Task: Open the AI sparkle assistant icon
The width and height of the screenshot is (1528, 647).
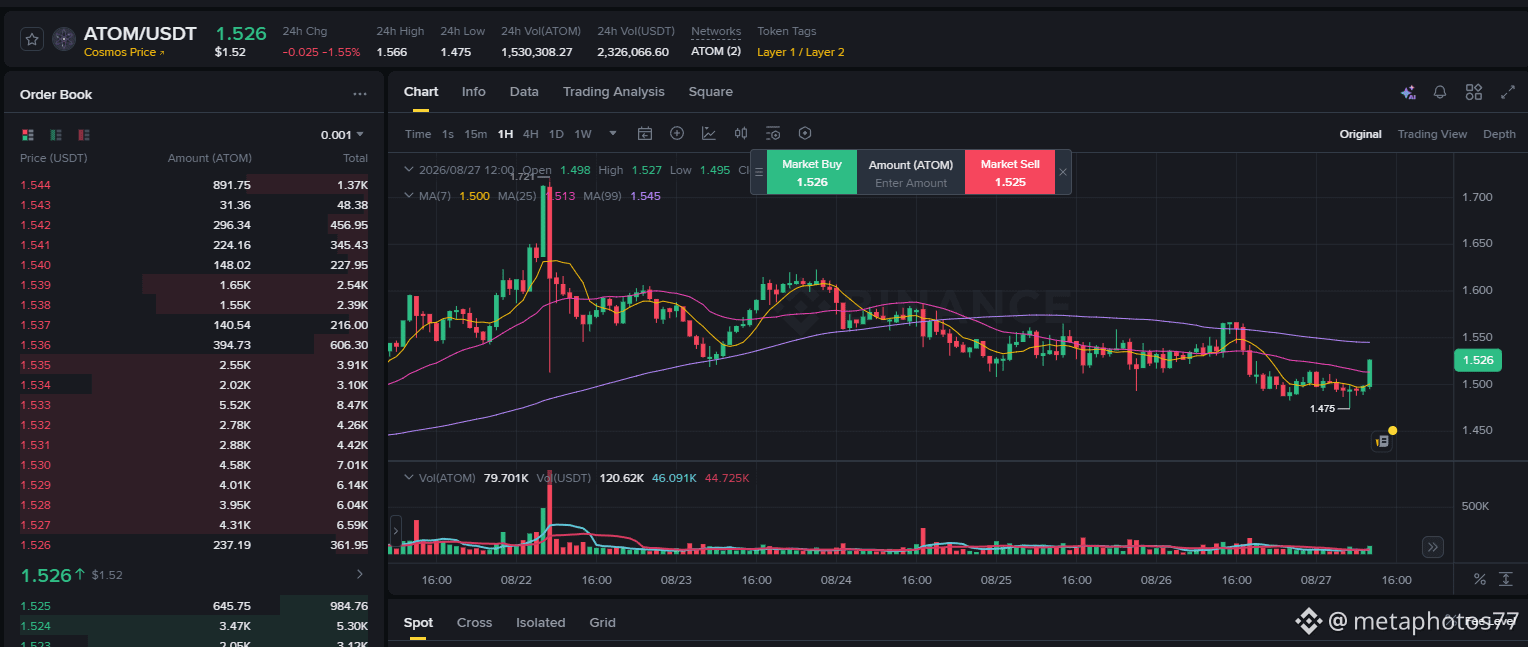Action: pos(1408,92)
